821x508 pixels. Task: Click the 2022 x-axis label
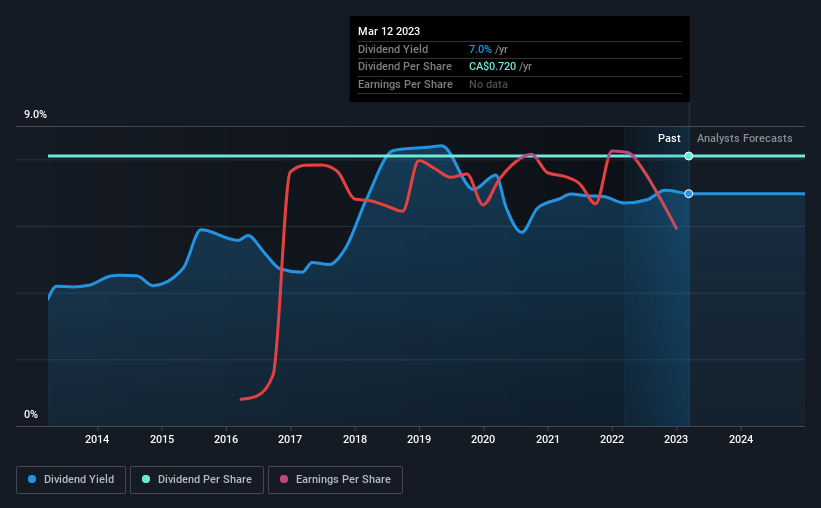612,439
